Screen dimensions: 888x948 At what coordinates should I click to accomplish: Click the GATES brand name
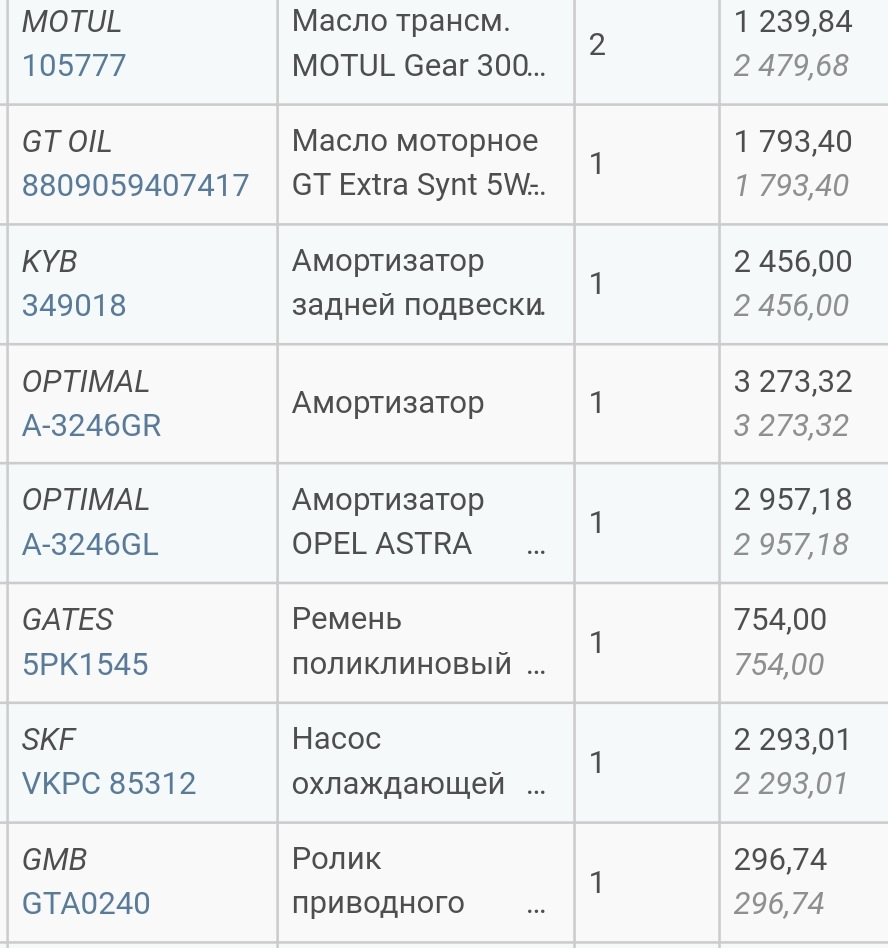click(x=68, y=620)
